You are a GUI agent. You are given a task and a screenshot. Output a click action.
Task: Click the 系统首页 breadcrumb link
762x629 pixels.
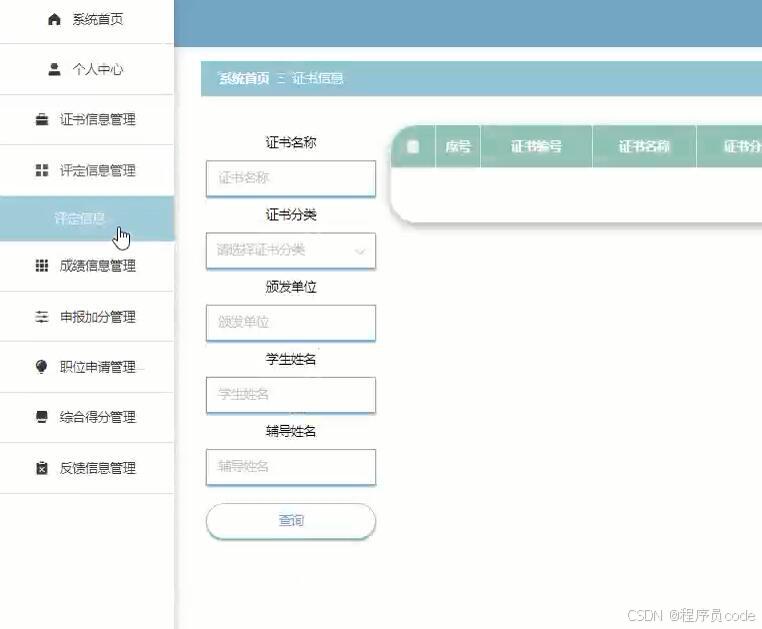tap(244, 78)
